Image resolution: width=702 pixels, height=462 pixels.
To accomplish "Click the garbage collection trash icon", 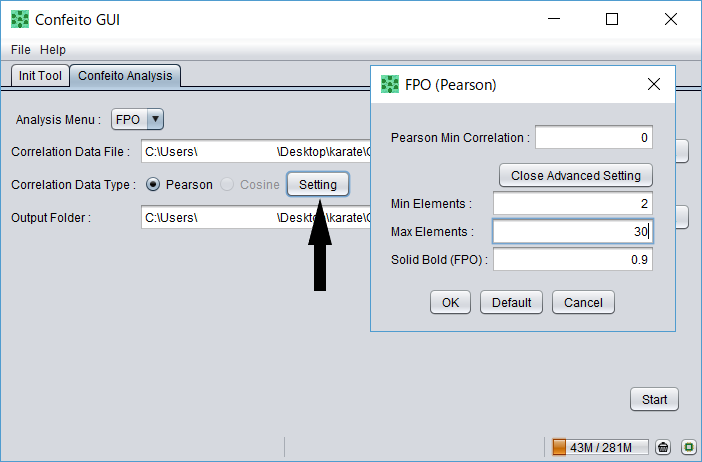I will pos(663,447).
